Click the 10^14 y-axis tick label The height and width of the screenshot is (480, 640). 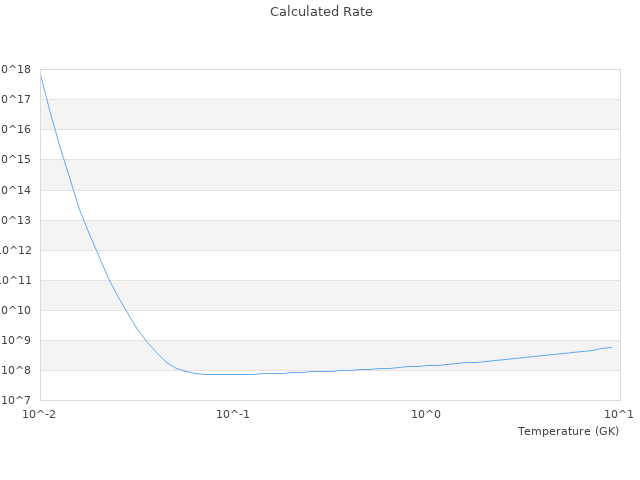[17, 190]
